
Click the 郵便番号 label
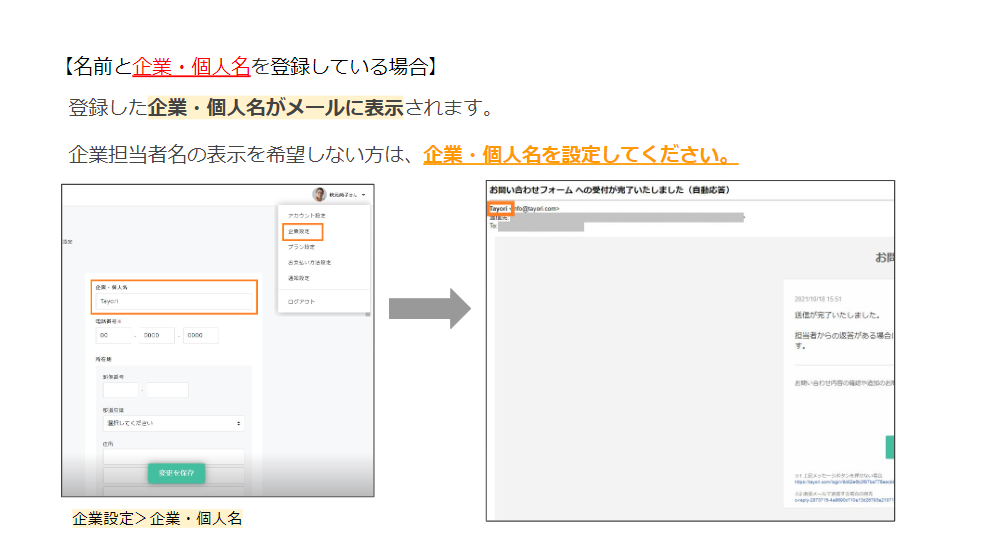click(x=113, y=376)
